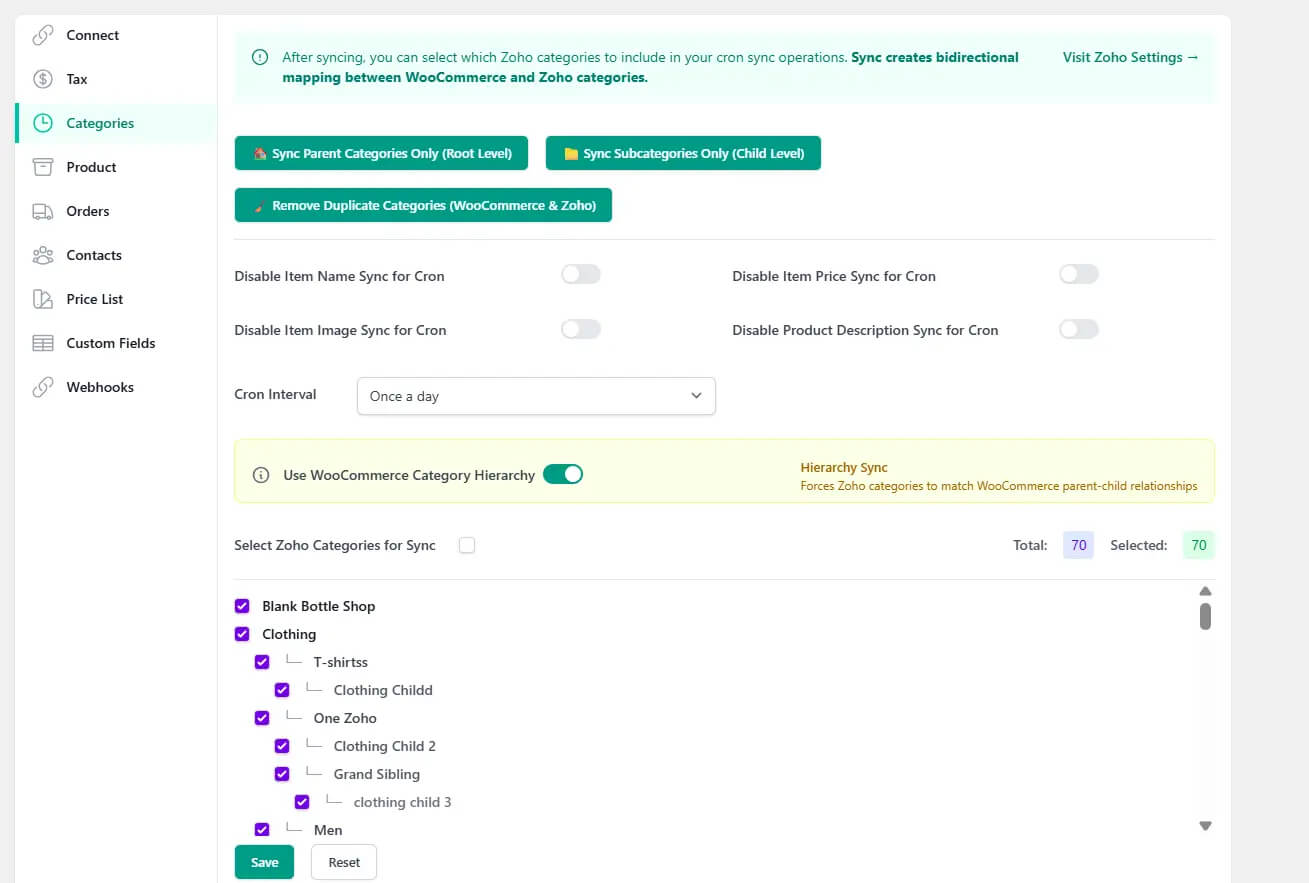This screenshot has height=883, width=1309.
Task: Click the Contacts people icon
Action: [x=41, y=255]
